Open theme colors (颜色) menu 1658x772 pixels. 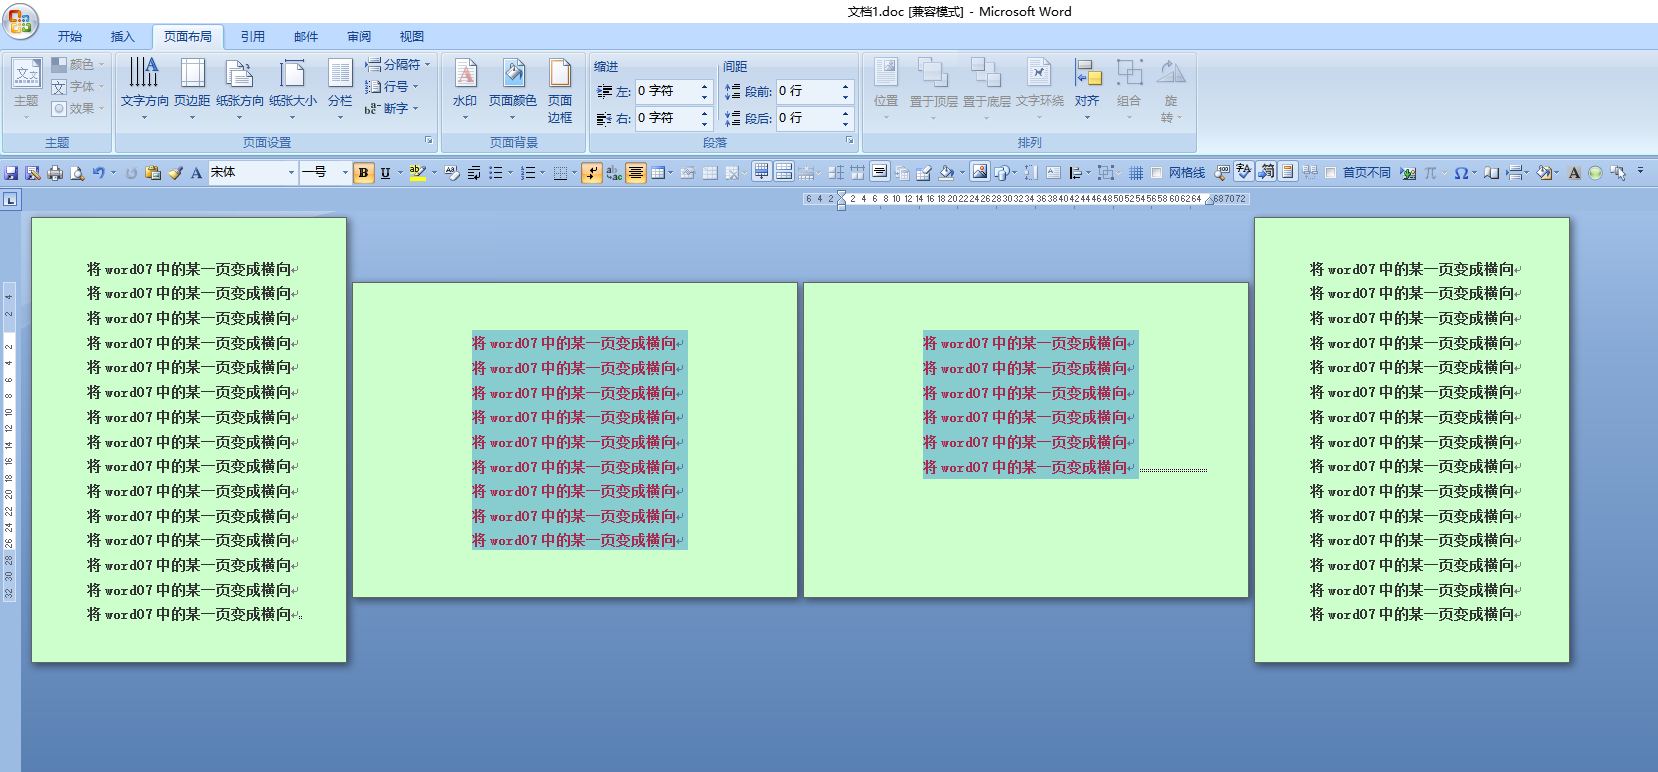coord(79,64)
